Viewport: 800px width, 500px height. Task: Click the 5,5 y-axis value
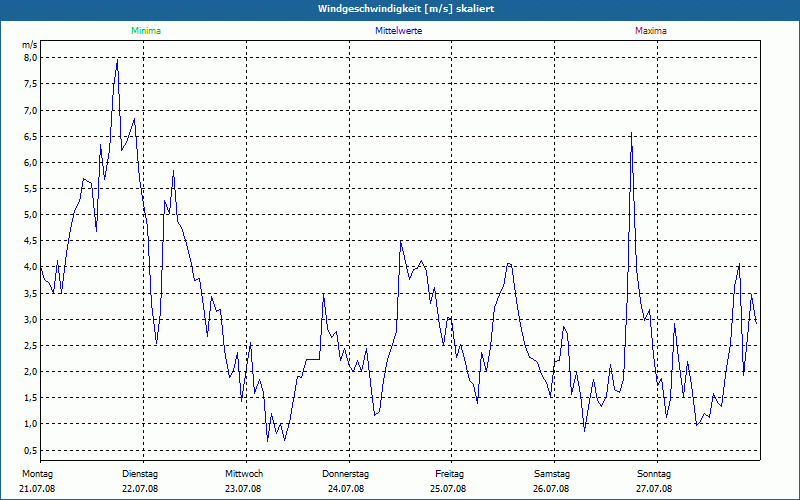(x=31, y=188)
